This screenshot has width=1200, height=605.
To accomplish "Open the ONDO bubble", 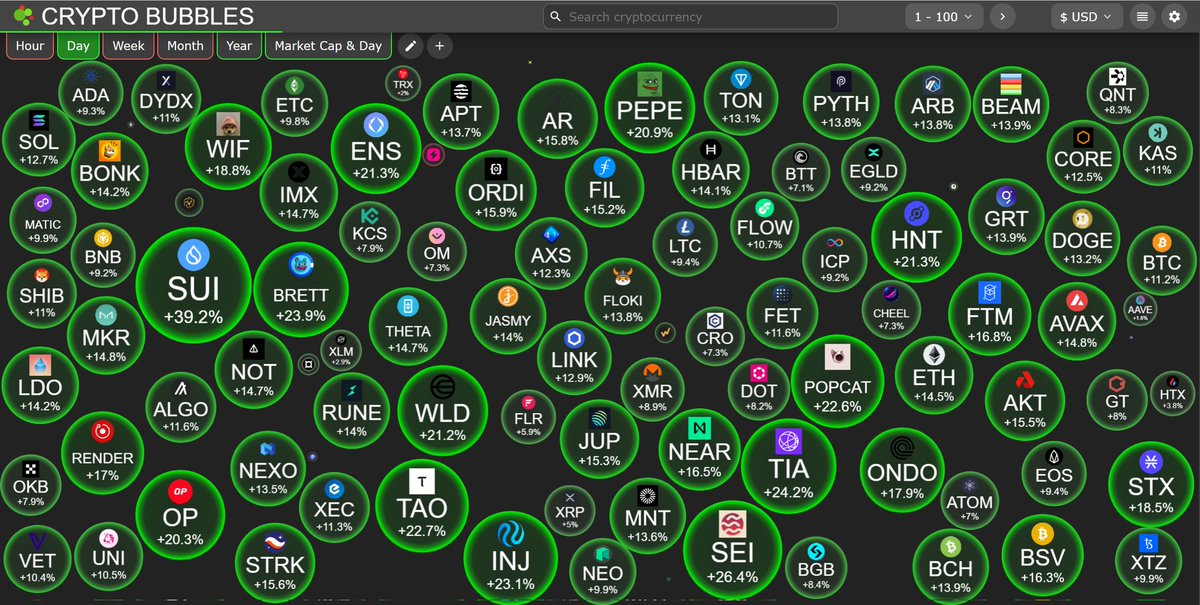I will tap(902, 470).
